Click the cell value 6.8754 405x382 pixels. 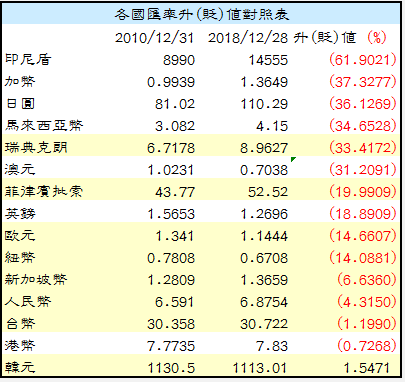tap(264, 302)
